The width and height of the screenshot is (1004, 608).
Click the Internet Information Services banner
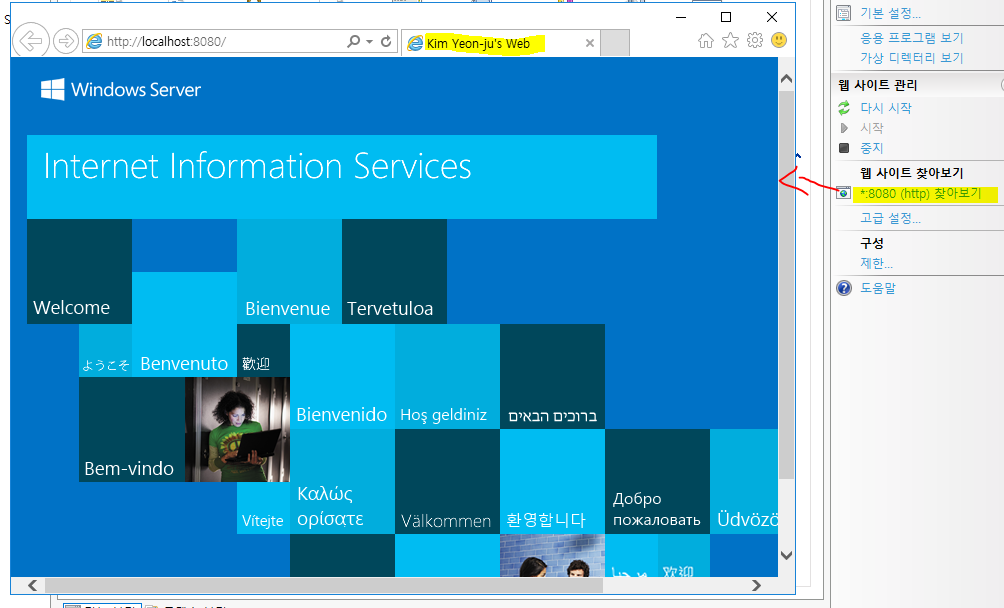pos(342,177)
